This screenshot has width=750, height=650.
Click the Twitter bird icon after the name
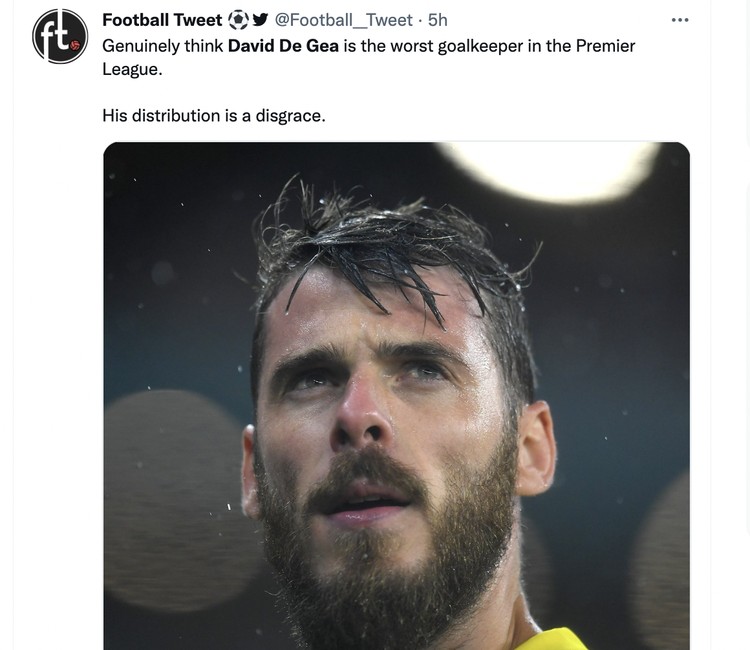[260, 20]
